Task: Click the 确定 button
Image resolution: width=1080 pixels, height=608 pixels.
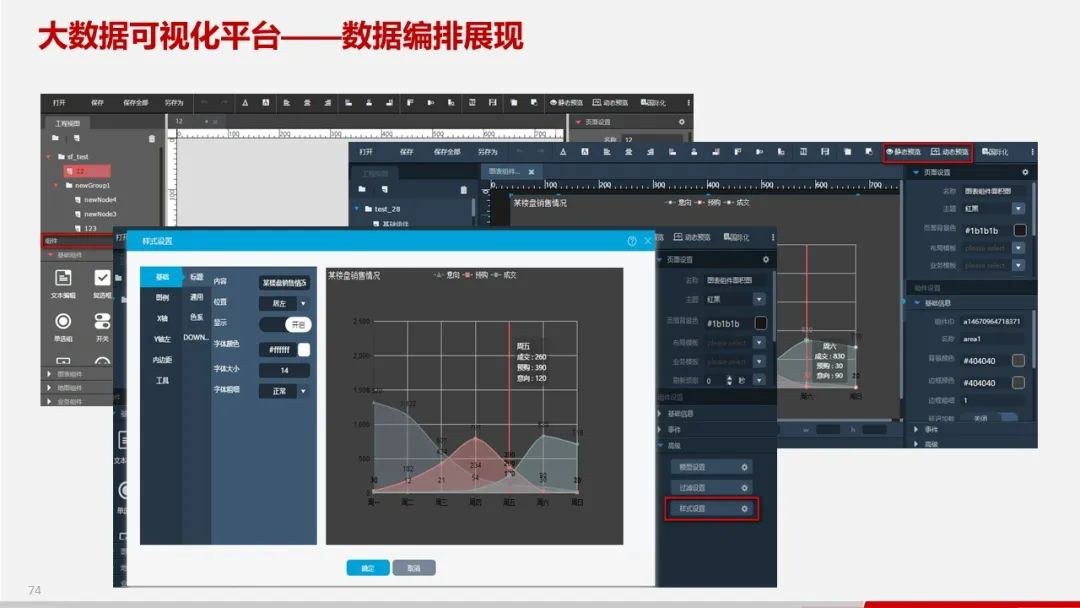Action: pyautogui.click(x=368, y=568)
